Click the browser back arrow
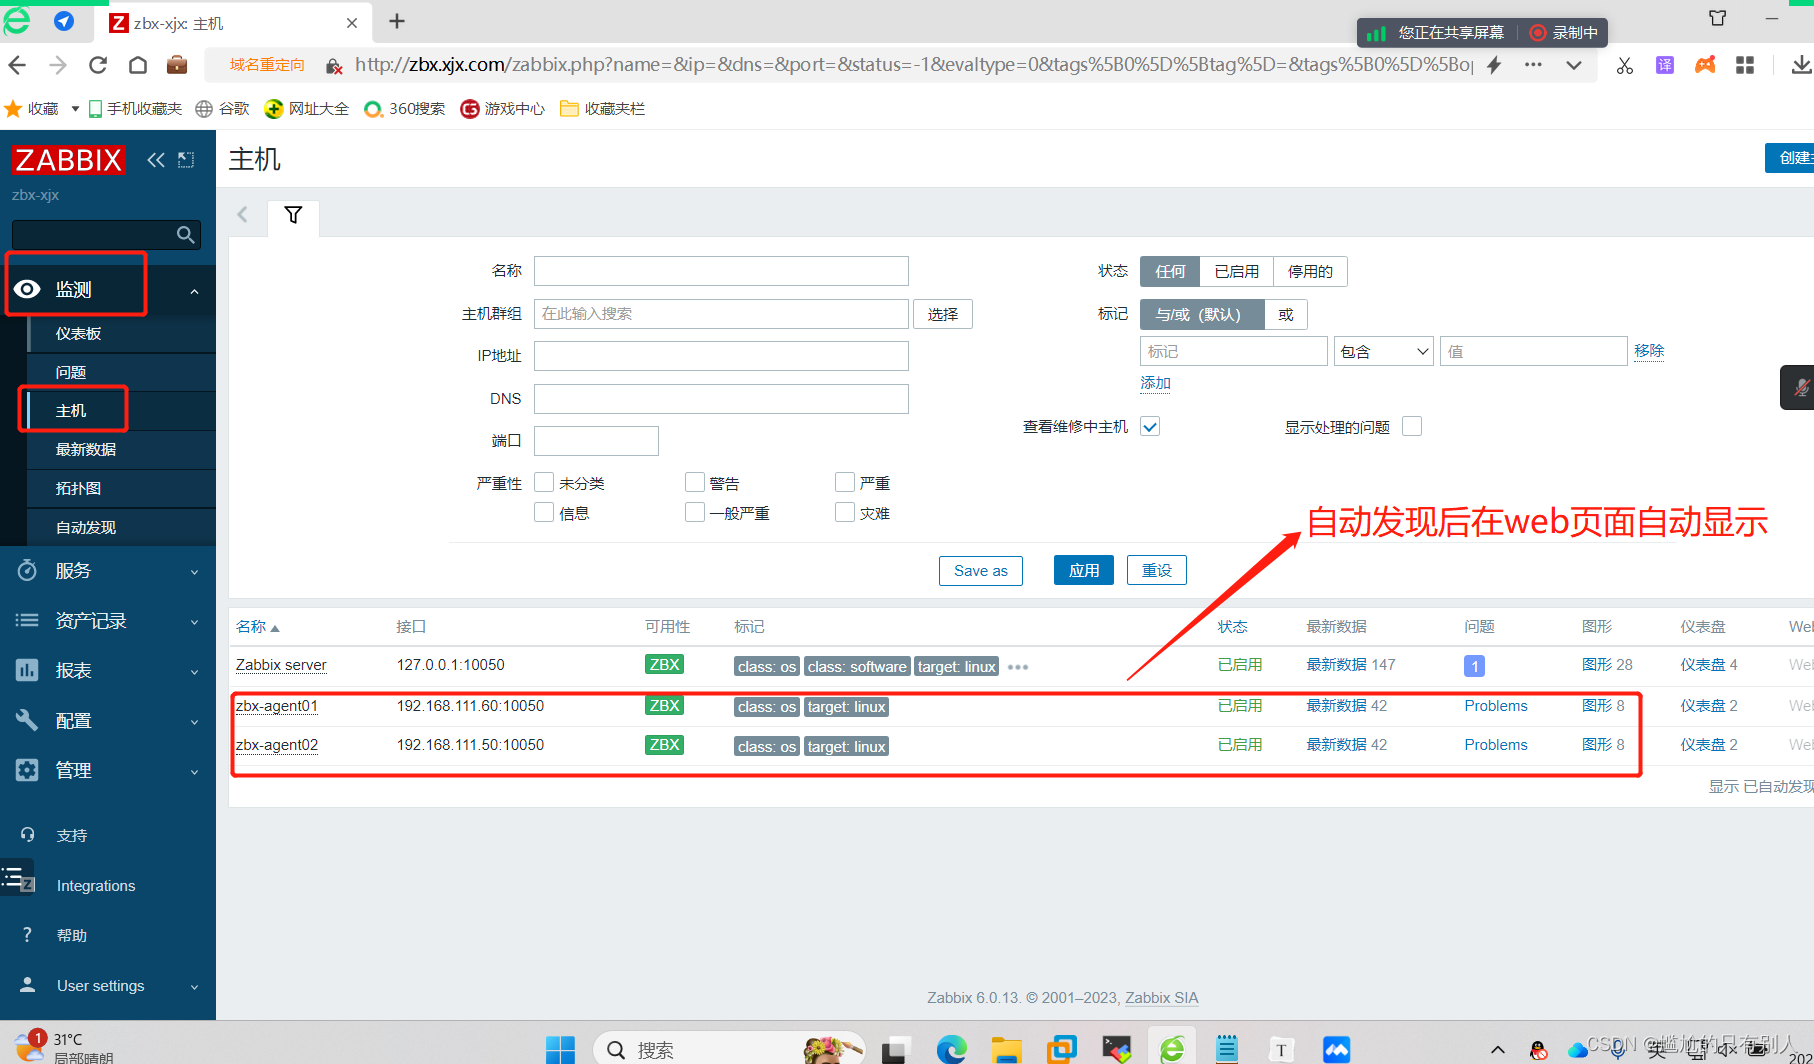 pyautogui.click(x=17, y=65)
